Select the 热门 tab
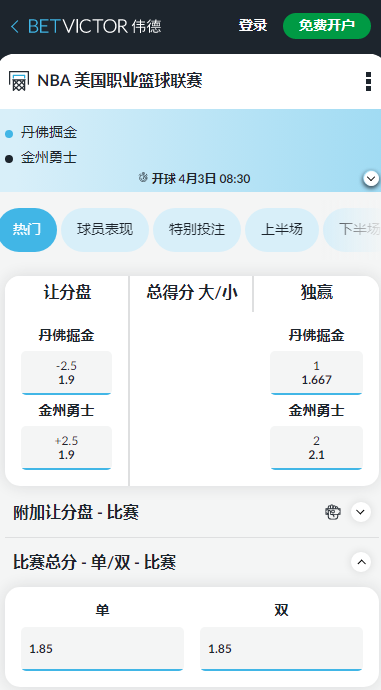381x690 pixels. coord(27,230)
